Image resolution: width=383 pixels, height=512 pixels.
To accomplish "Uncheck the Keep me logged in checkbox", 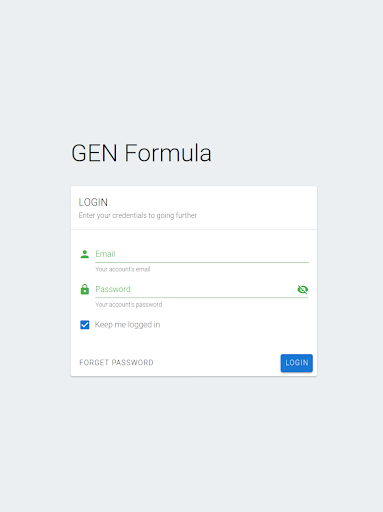I will click(x=85, y=325).
